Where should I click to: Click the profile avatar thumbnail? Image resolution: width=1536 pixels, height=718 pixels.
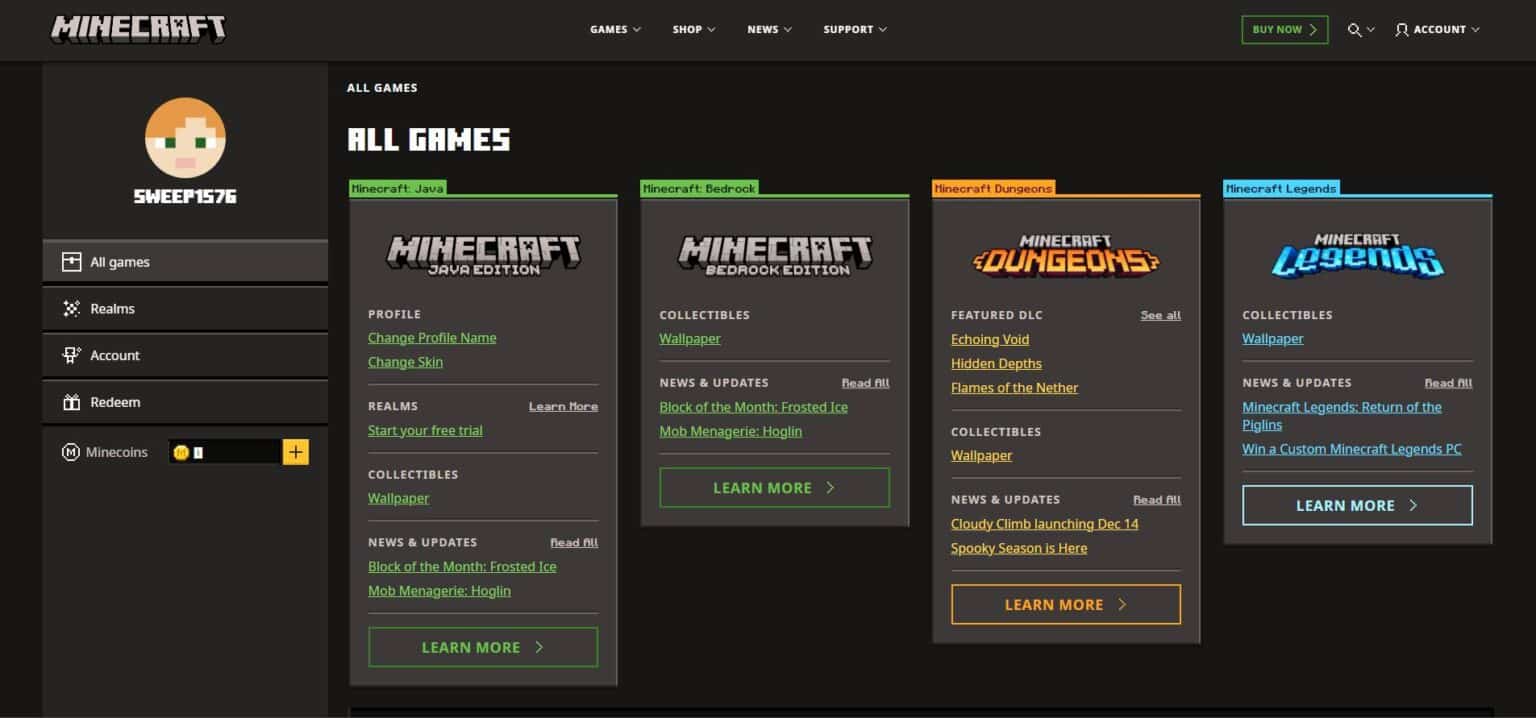(185, 138)
